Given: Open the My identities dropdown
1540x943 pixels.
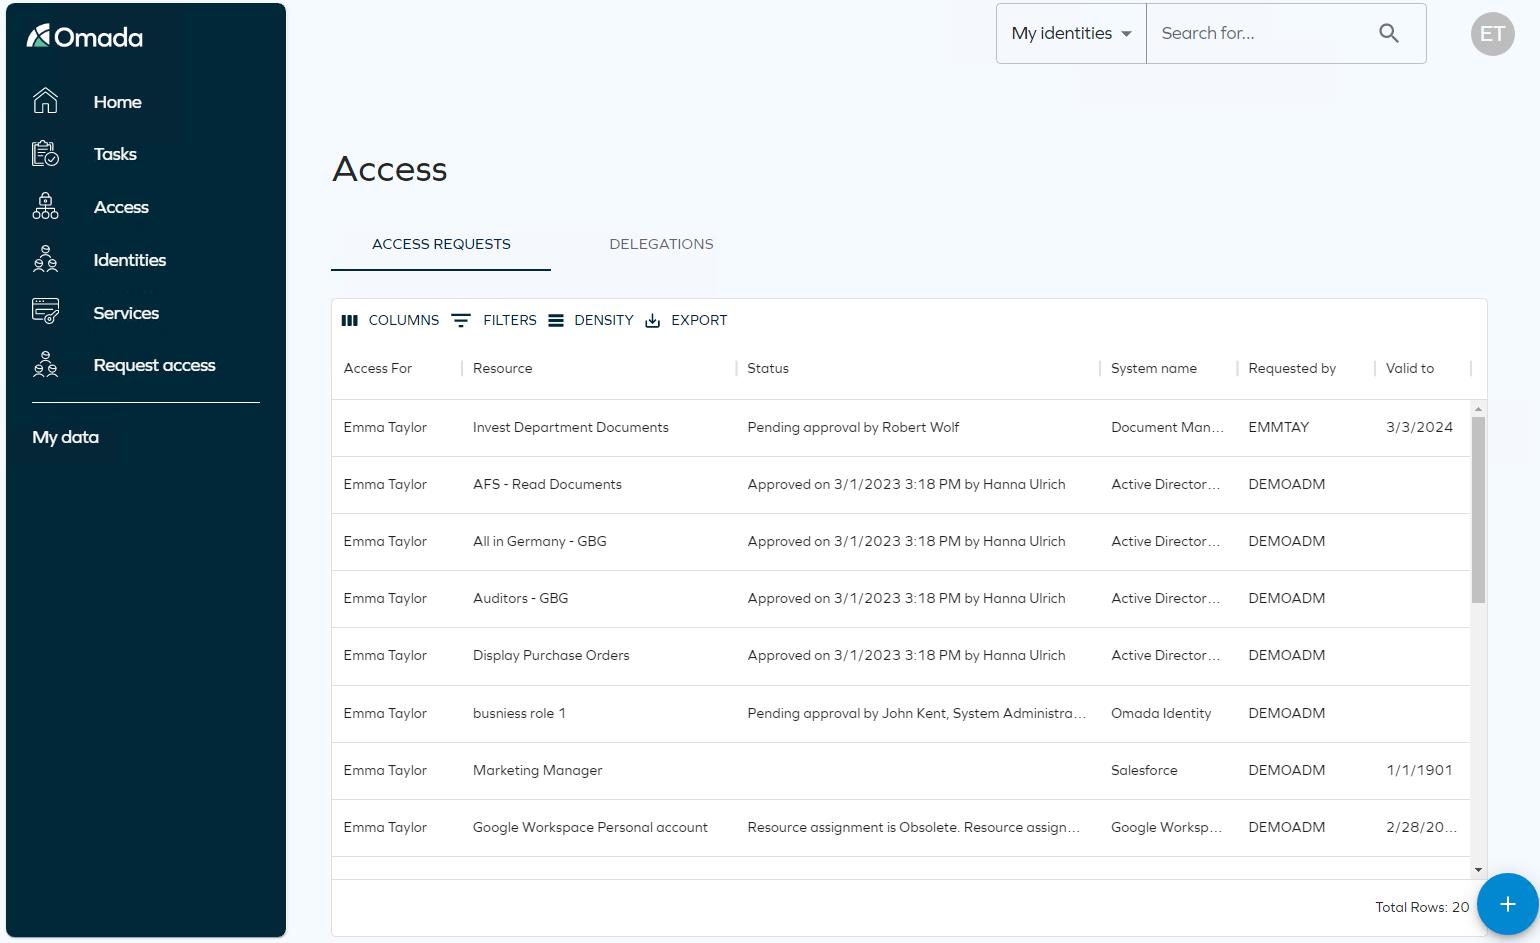Looking at the screenshot, I should coord(1071,33).
